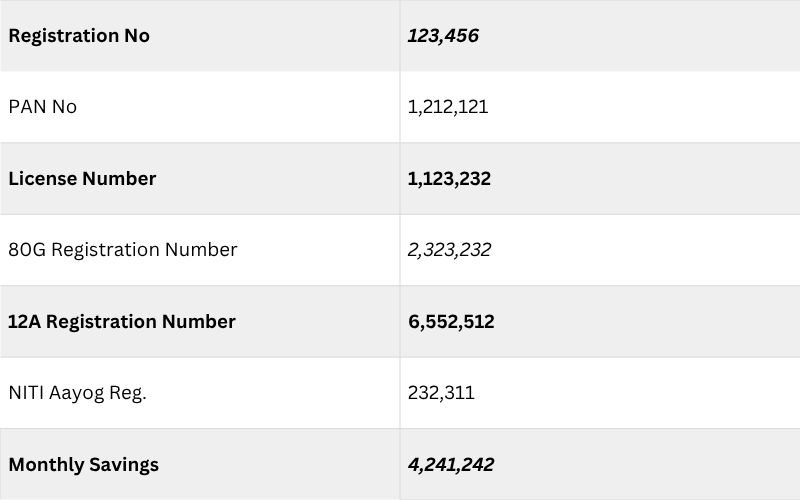Click the PAN value 1,212,121
This screenshot has height=500, width=800.
coord(447,107)
